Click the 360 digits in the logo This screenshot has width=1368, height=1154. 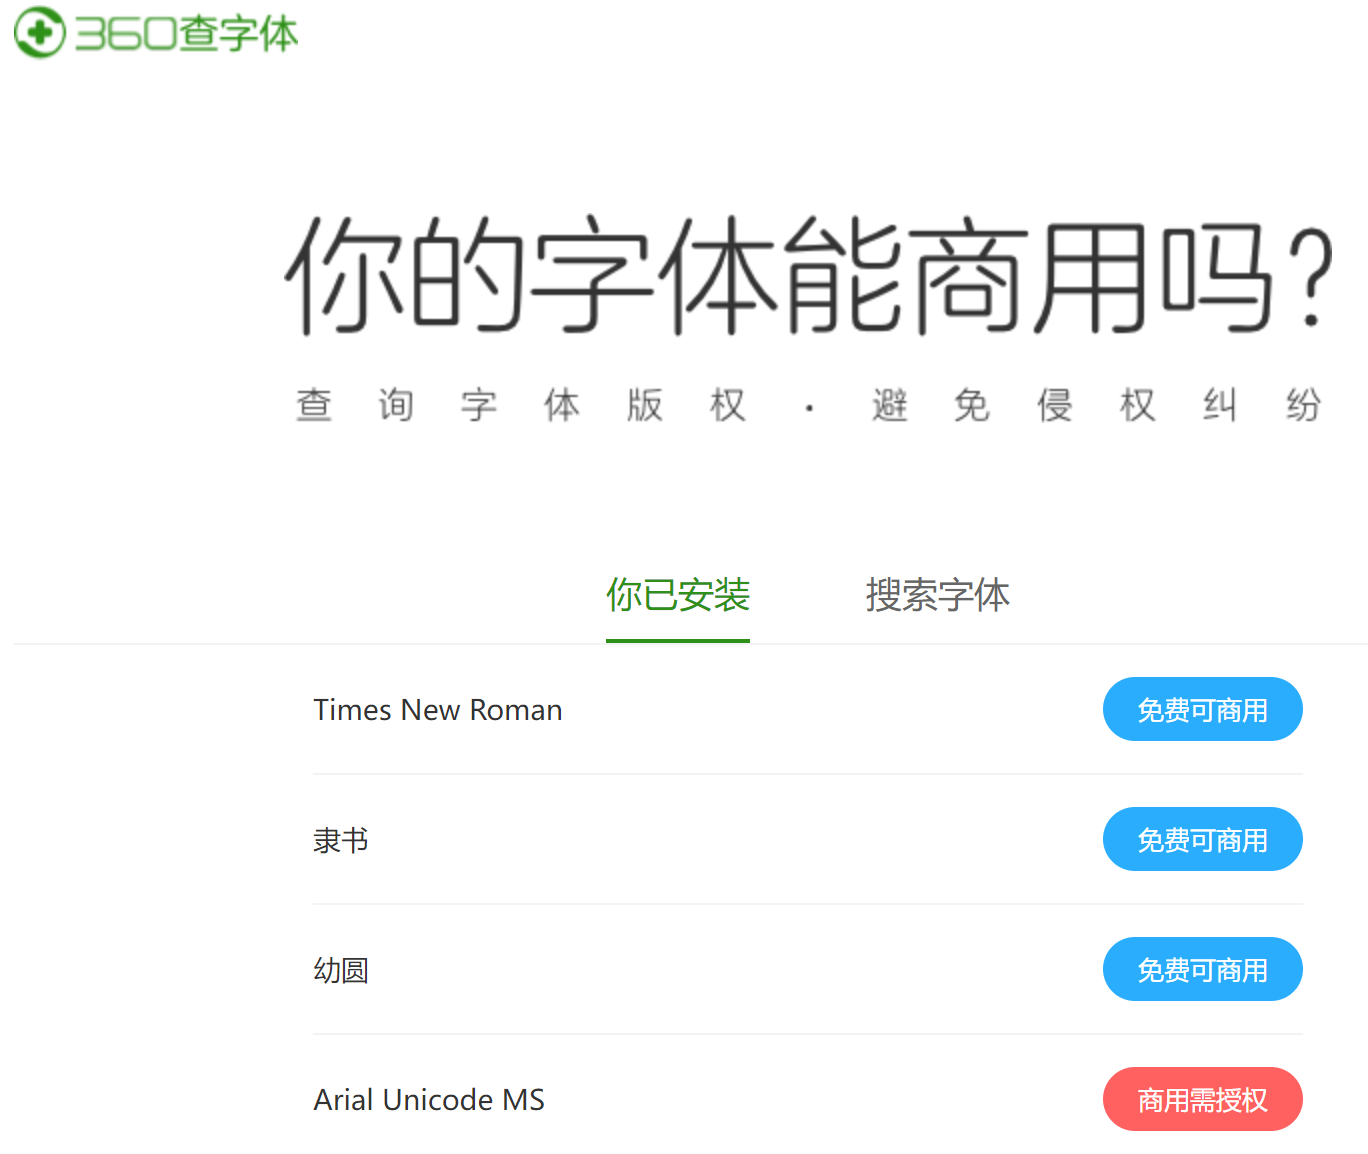[x=126, y=33]
